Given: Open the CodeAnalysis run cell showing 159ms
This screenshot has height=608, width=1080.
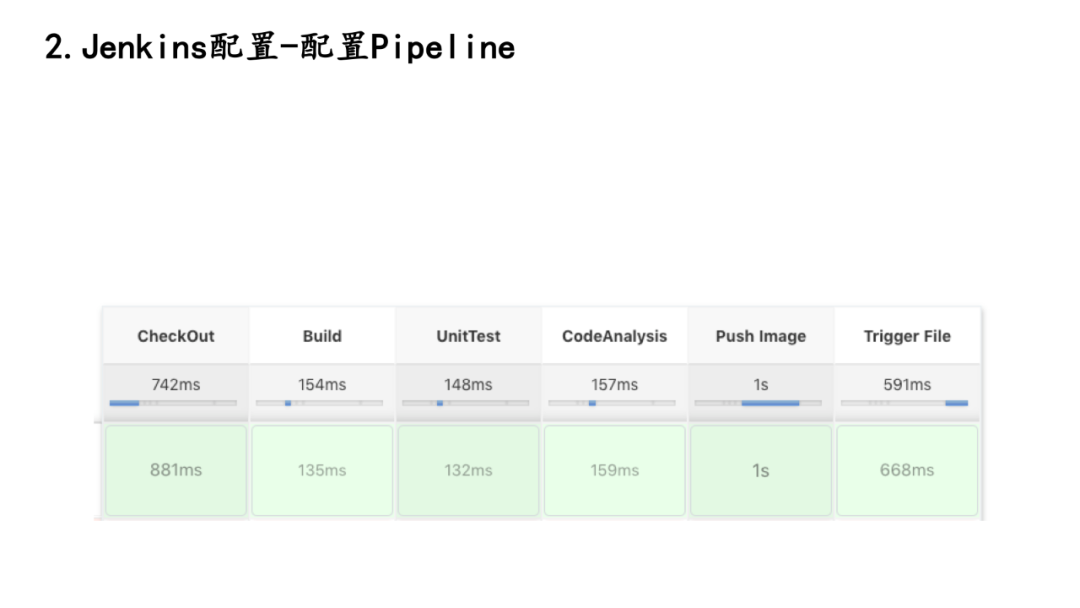Looking at the screenshot, I should coord(614,470).
